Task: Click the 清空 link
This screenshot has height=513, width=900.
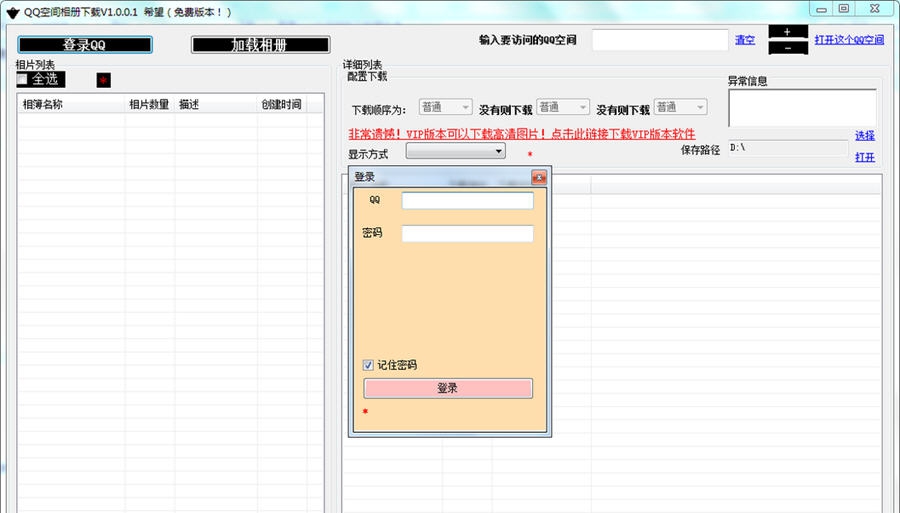Action: click(745, 40)
